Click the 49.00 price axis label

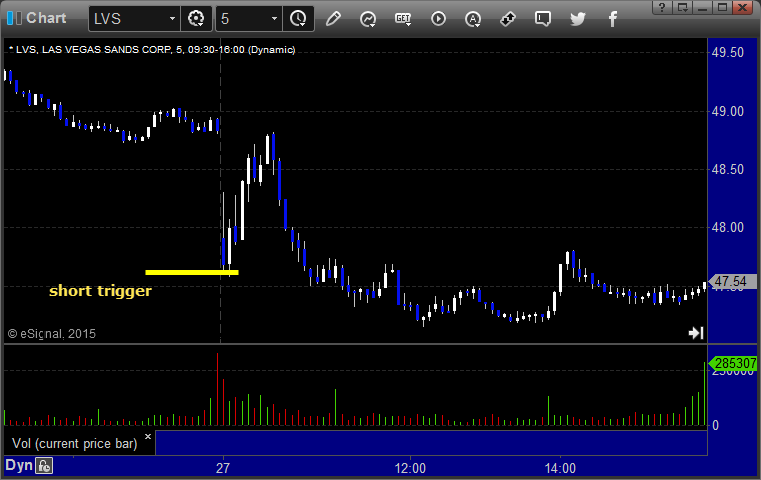pos(728,111)
